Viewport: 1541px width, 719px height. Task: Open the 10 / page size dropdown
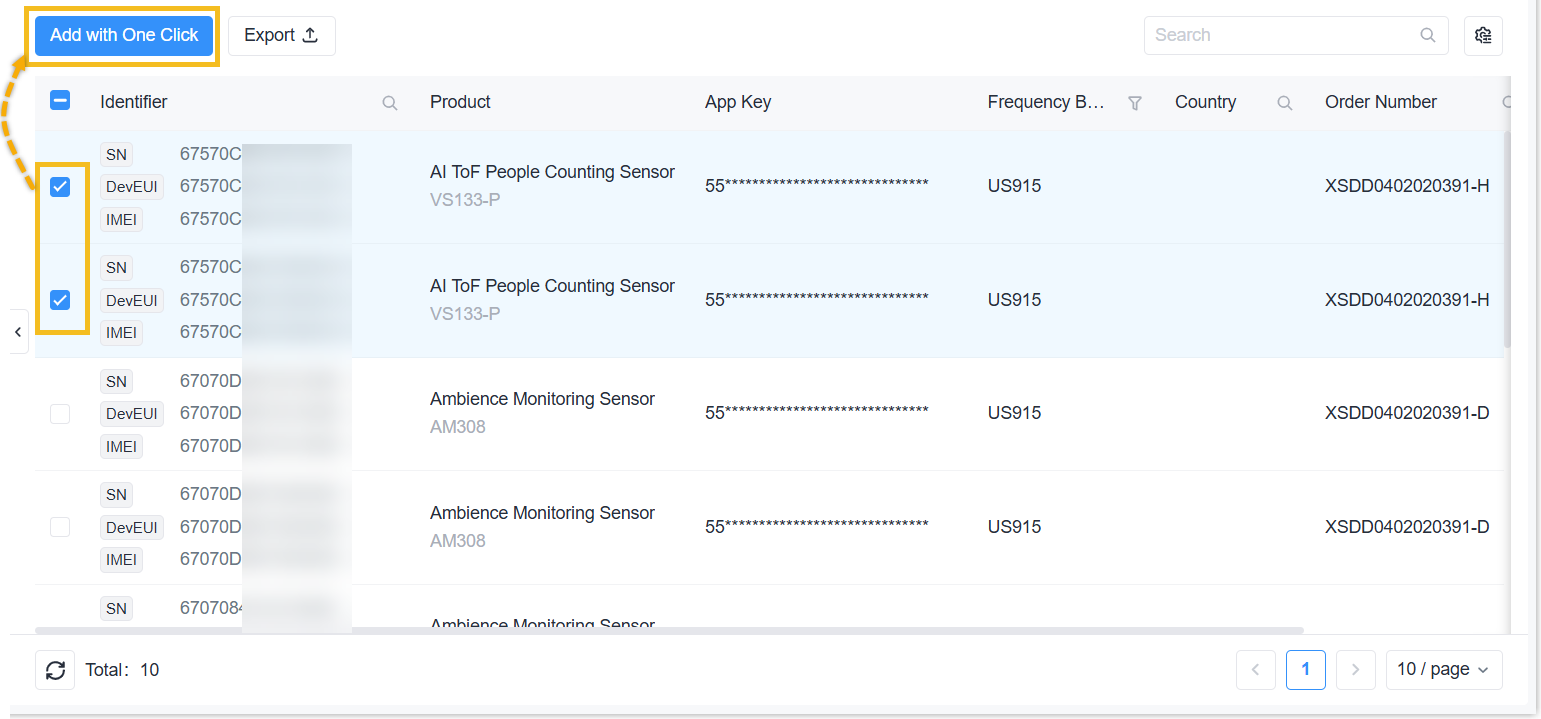click(1443, 670)
